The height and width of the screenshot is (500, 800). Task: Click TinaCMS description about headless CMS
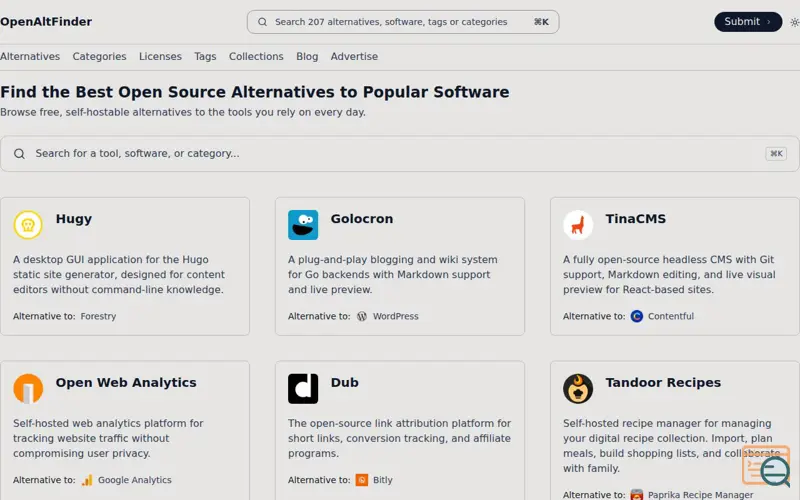[x=669, y=274]
